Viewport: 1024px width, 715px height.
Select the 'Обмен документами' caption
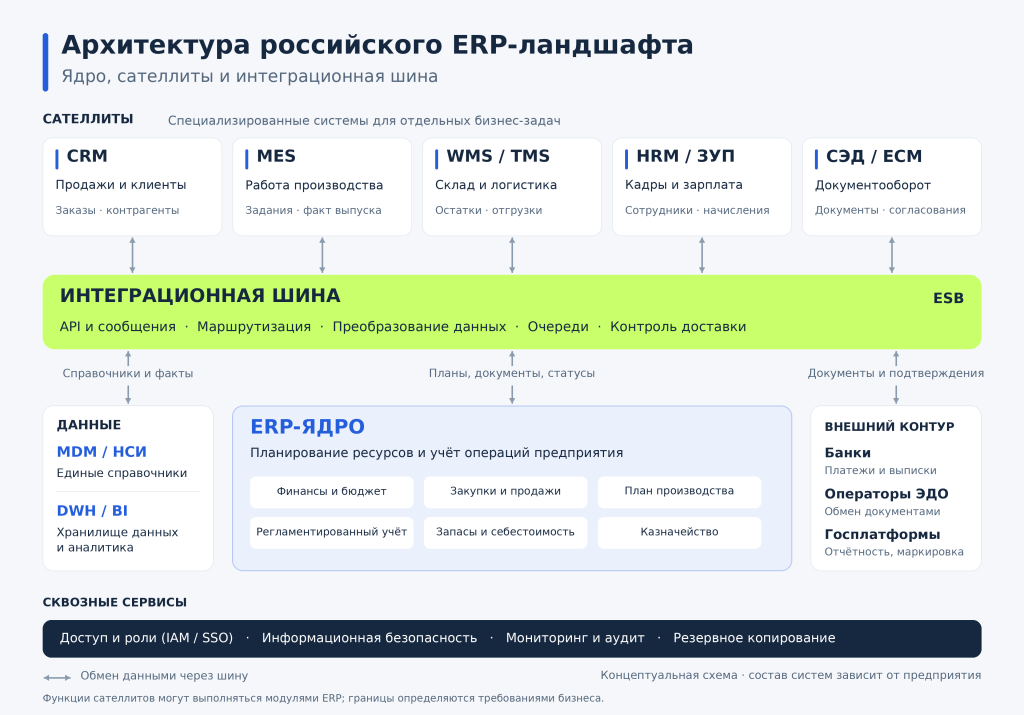point(882,511)
